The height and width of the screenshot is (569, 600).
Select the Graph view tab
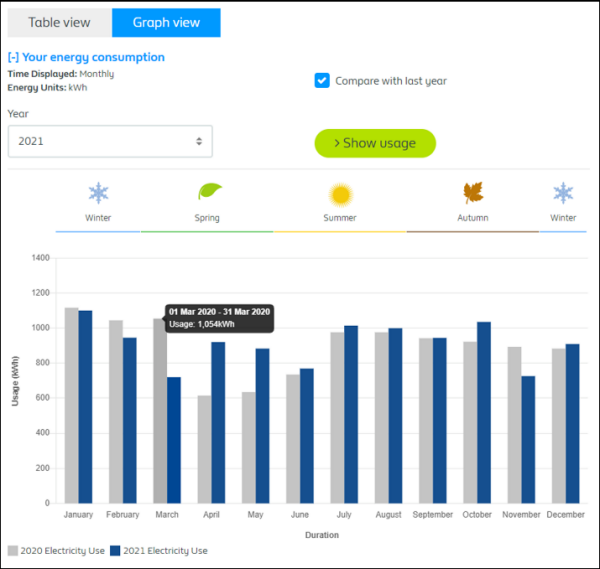click(166, 23)
